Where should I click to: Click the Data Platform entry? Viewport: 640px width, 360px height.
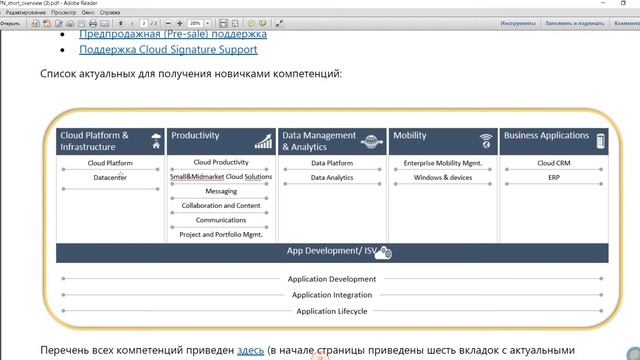tap(332, 163)
